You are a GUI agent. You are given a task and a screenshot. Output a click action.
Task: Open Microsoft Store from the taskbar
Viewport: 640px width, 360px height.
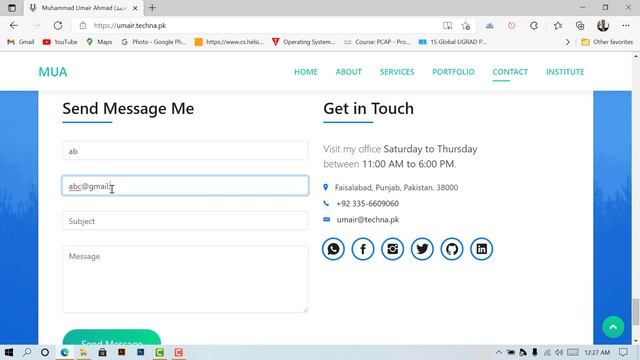coord(102,352)
